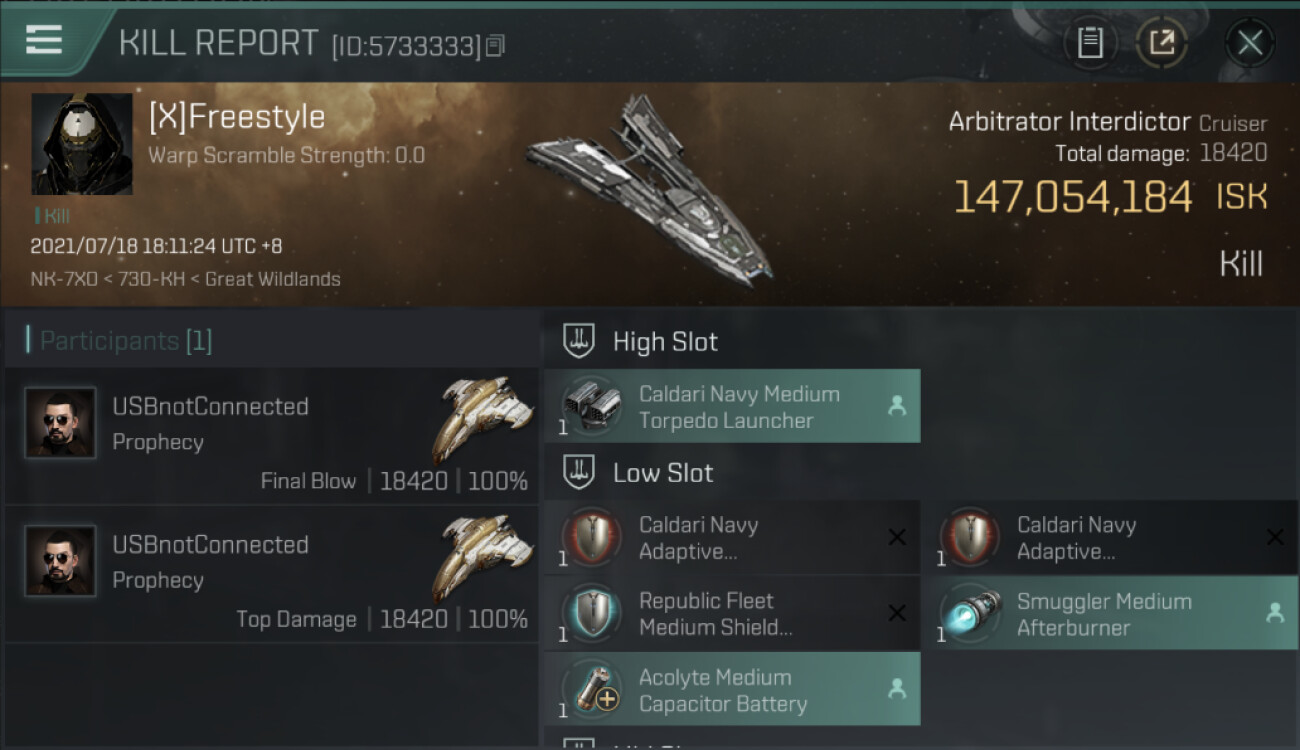Screen dimensions: 1300x750
Task: Click the [X]Freestyle pilot name
Action: tap(237, 118)
